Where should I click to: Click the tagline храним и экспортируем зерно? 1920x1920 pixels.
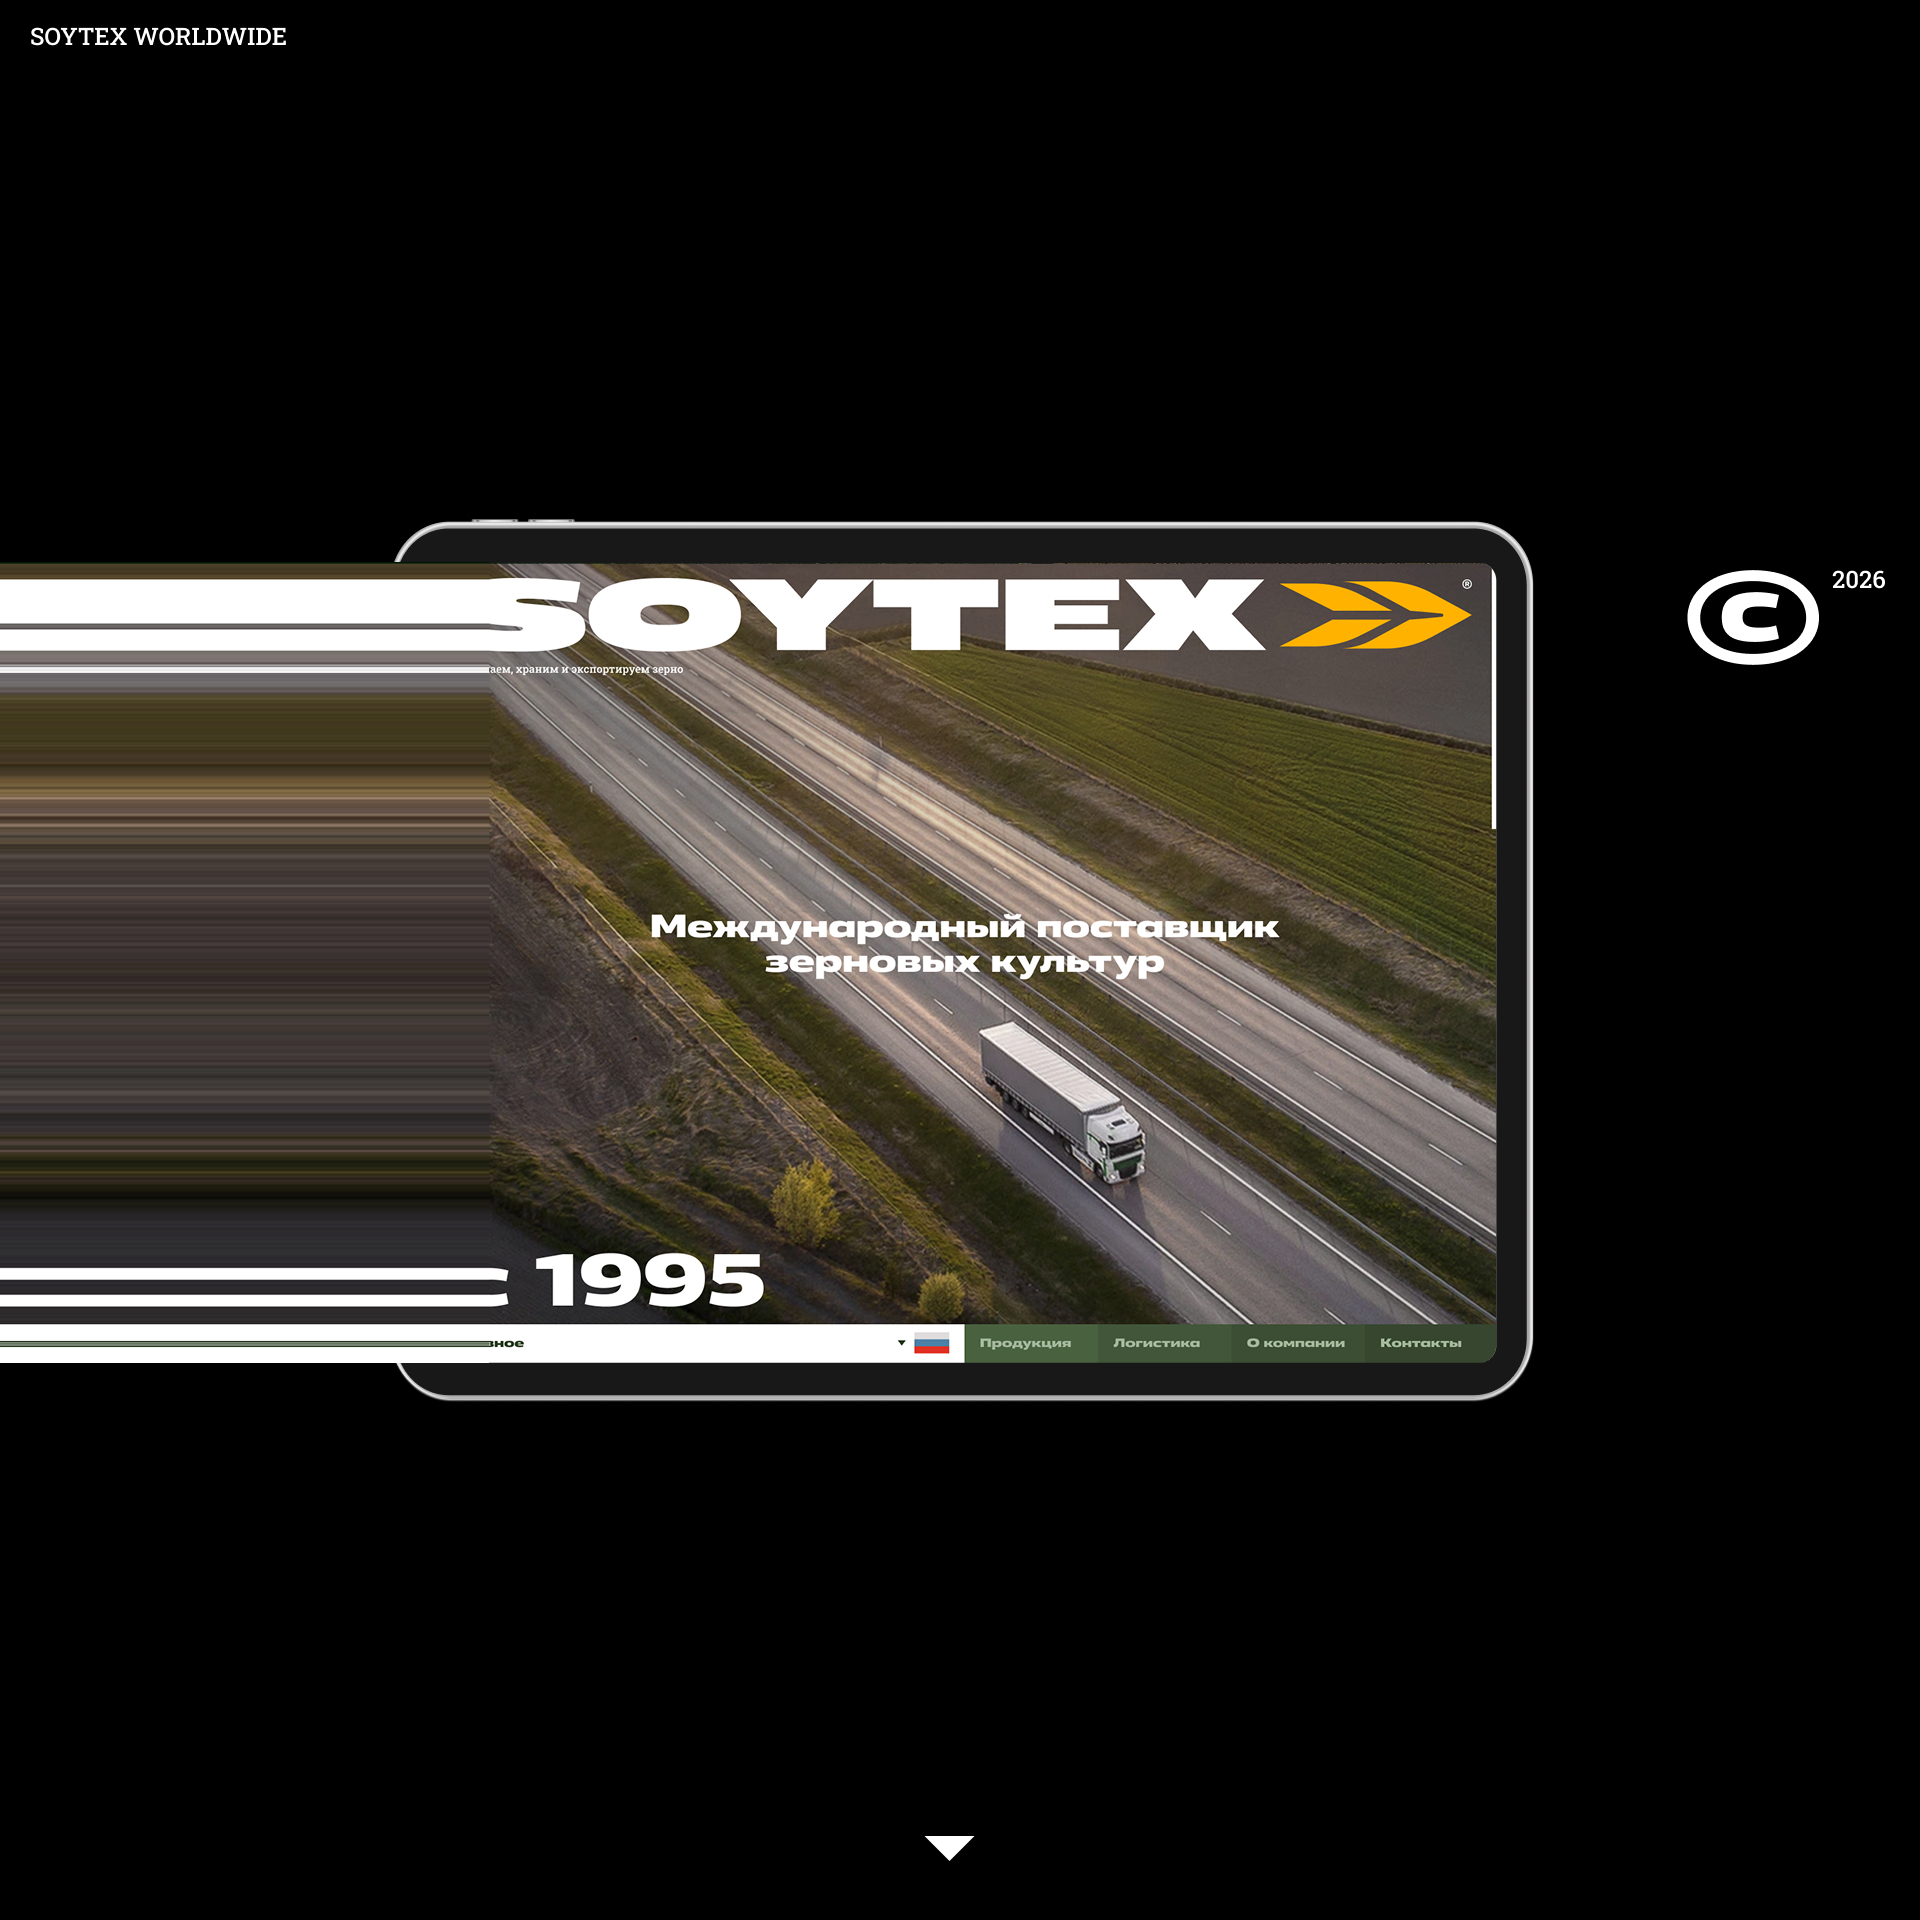click(600, 669)
